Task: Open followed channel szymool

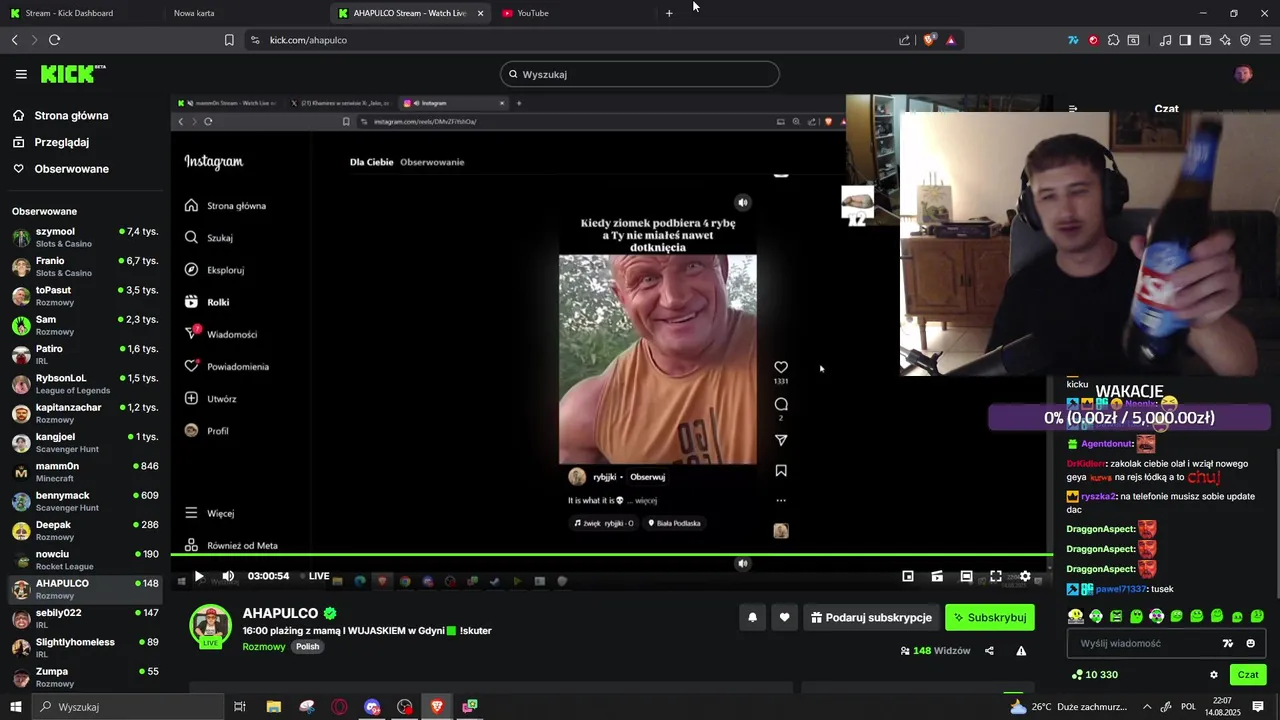Action: tap(85, 237)
